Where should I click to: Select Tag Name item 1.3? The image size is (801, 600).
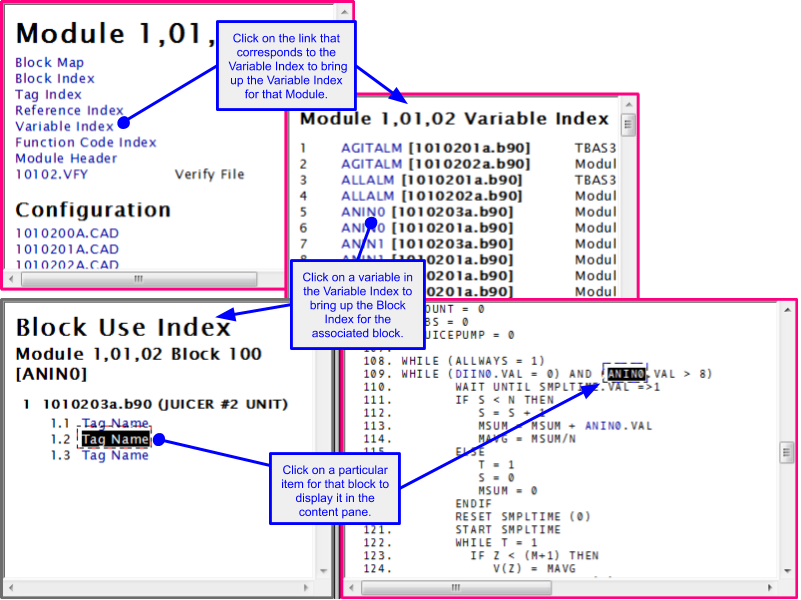pos(115,455)
